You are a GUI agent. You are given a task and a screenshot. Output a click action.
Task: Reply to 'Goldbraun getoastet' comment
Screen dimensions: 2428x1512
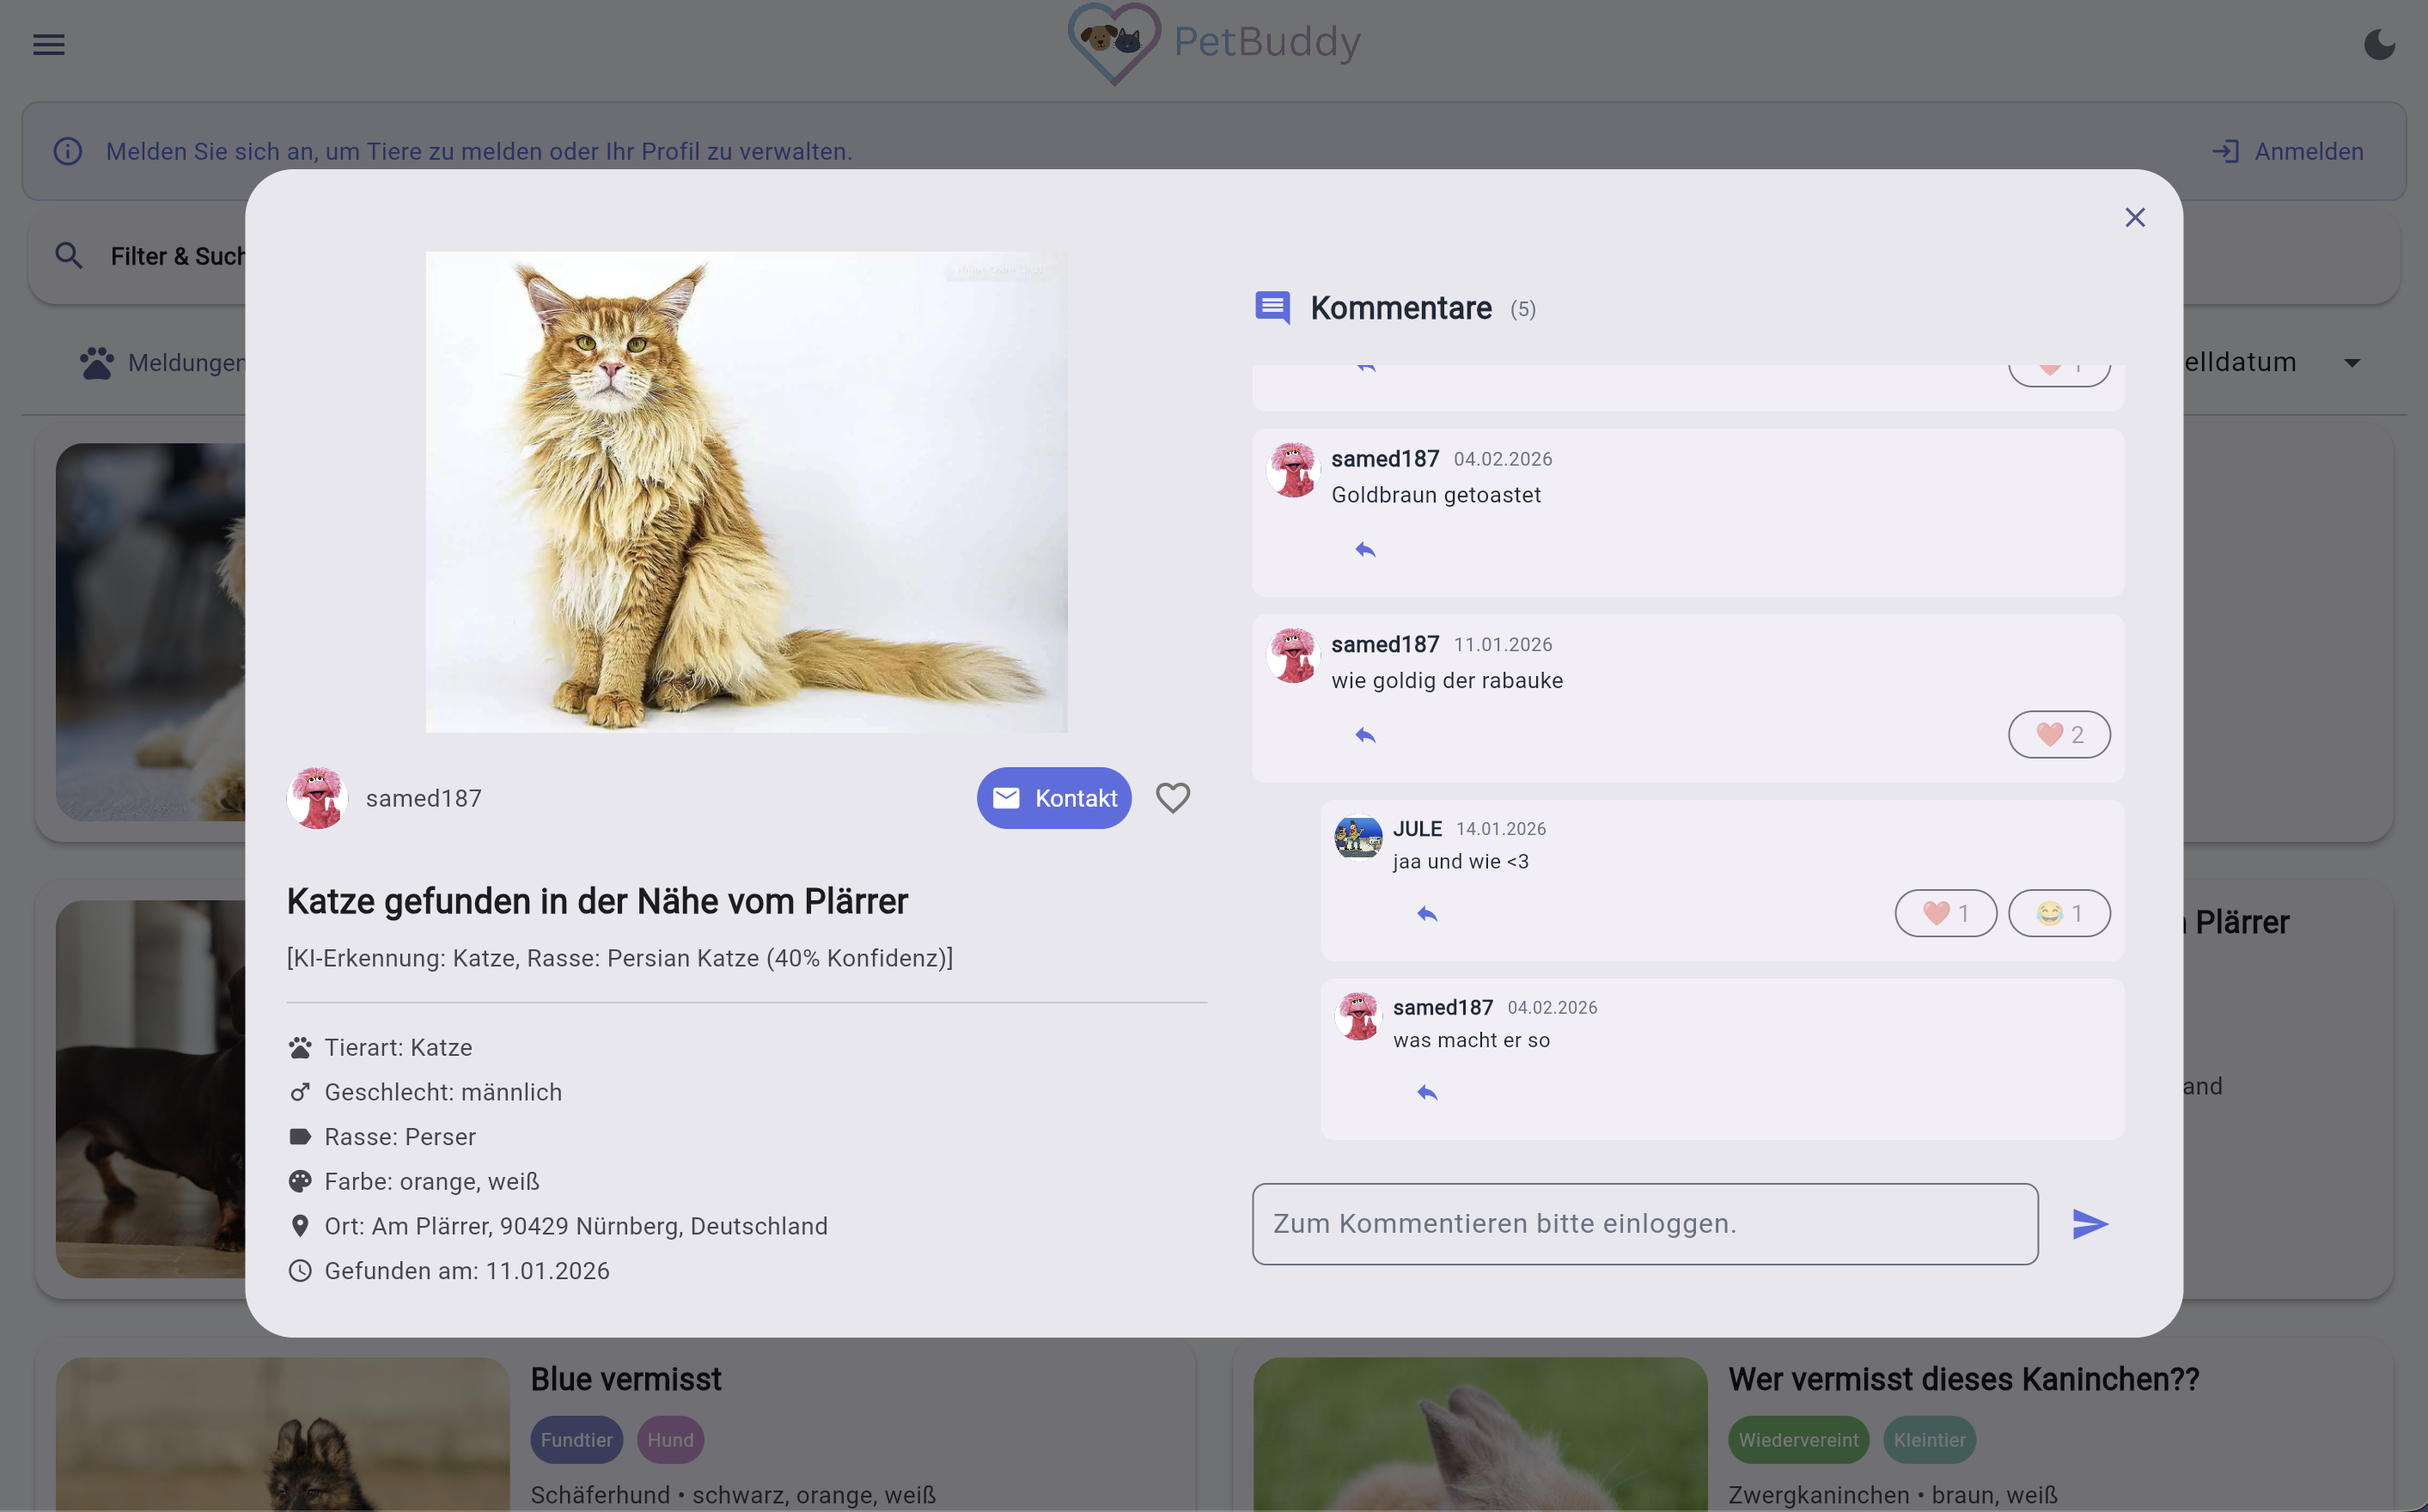1366,550
